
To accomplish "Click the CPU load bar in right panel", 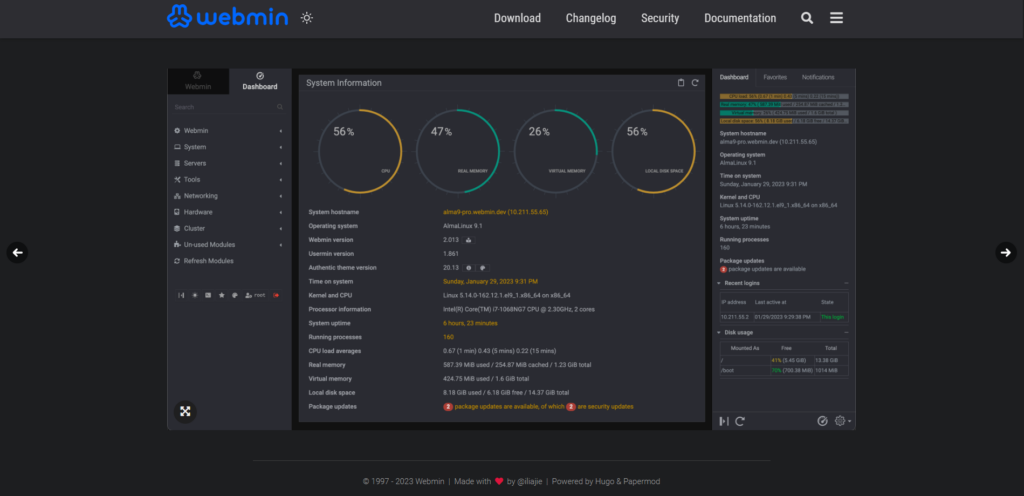I will tap(784, 96).
